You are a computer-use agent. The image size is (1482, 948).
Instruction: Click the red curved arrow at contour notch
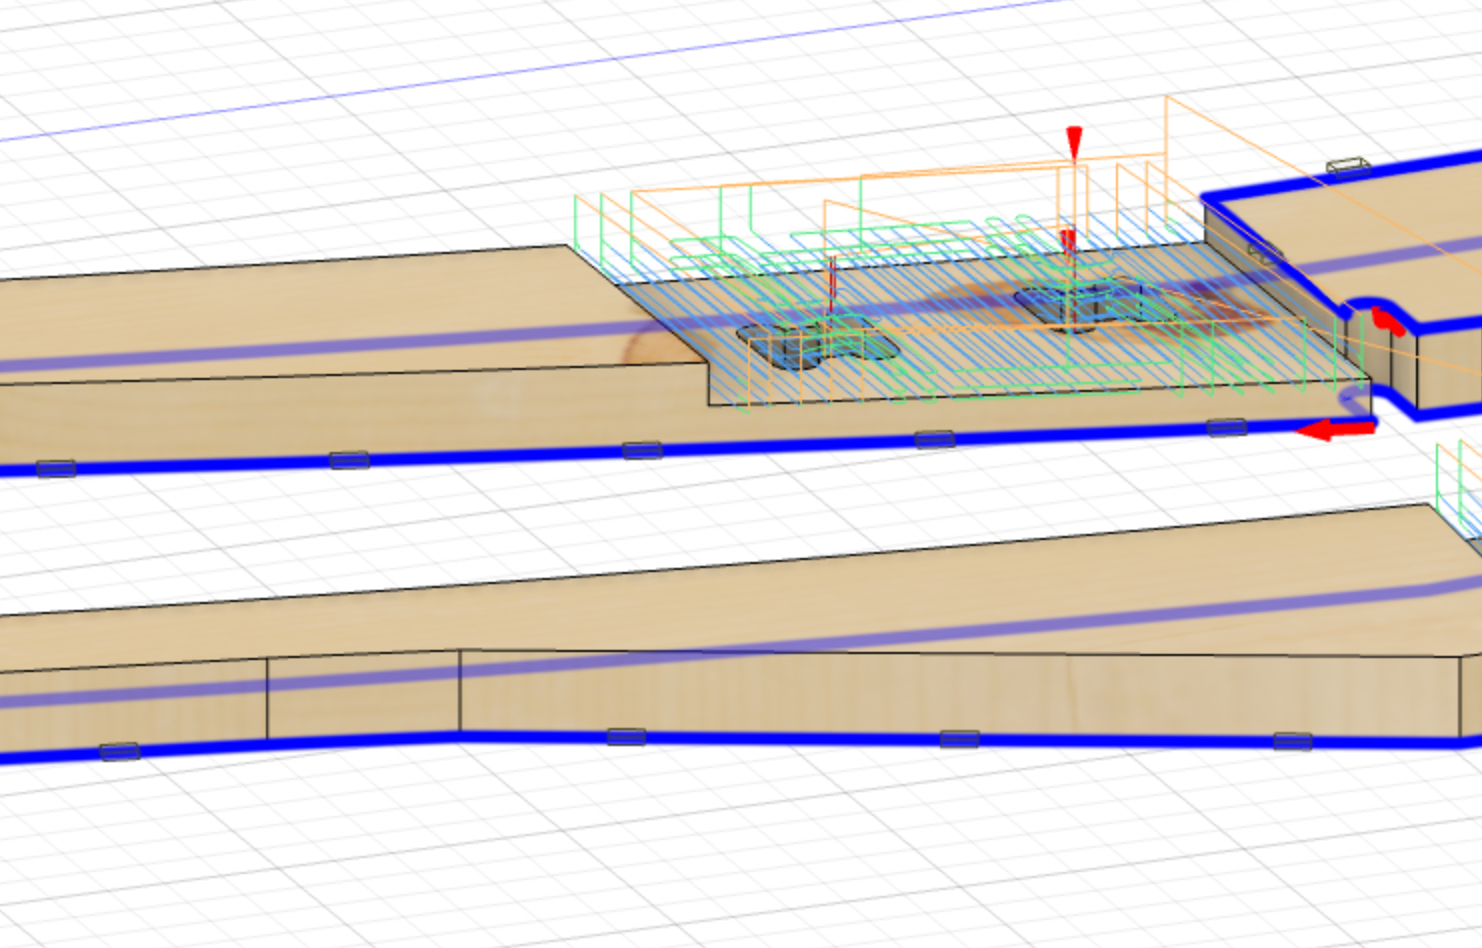[1386, 319]
